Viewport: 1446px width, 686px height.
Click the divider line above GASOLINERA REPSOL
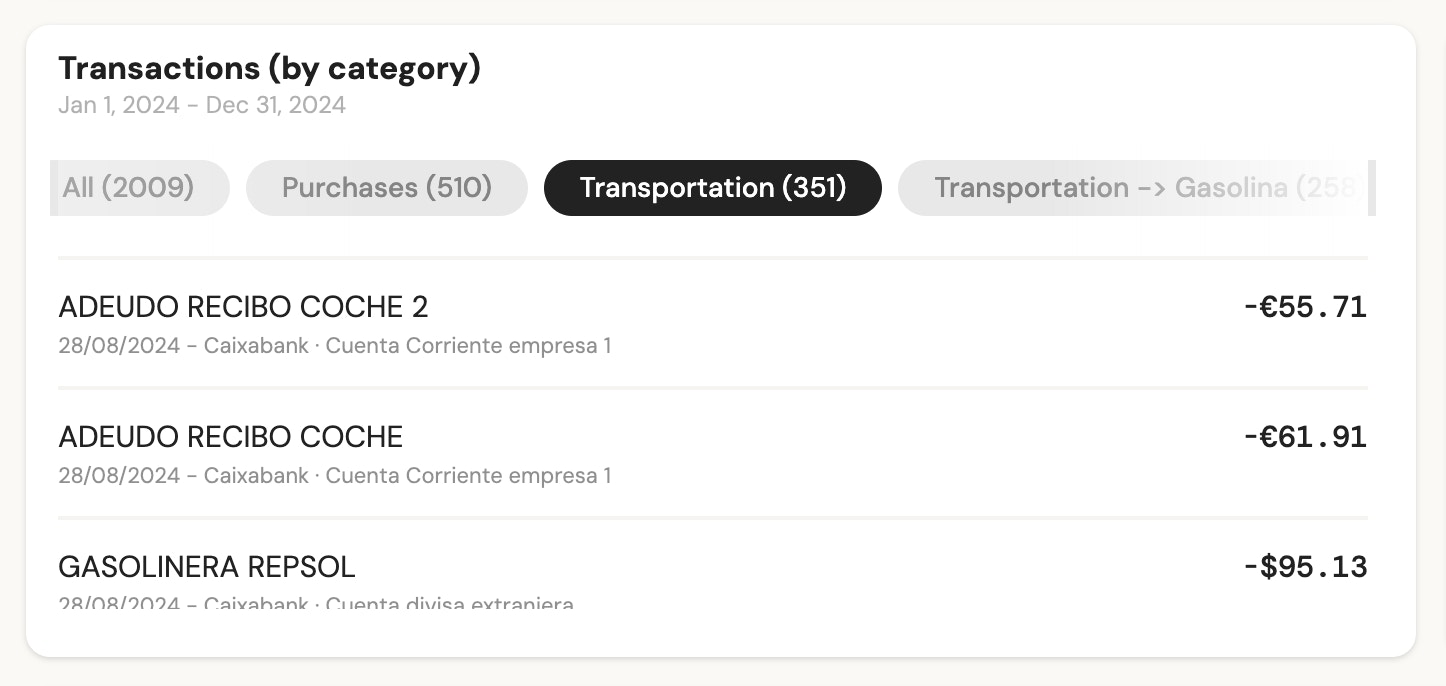[712, 518]
